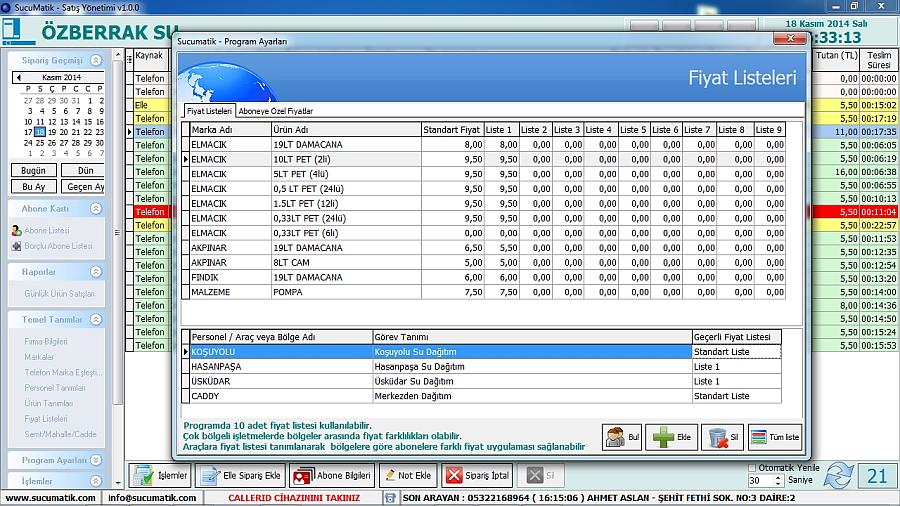Click the Bugün date filter button
This screenshot has height=506, width=900.
pyautogui.click(x=33, y=171)
